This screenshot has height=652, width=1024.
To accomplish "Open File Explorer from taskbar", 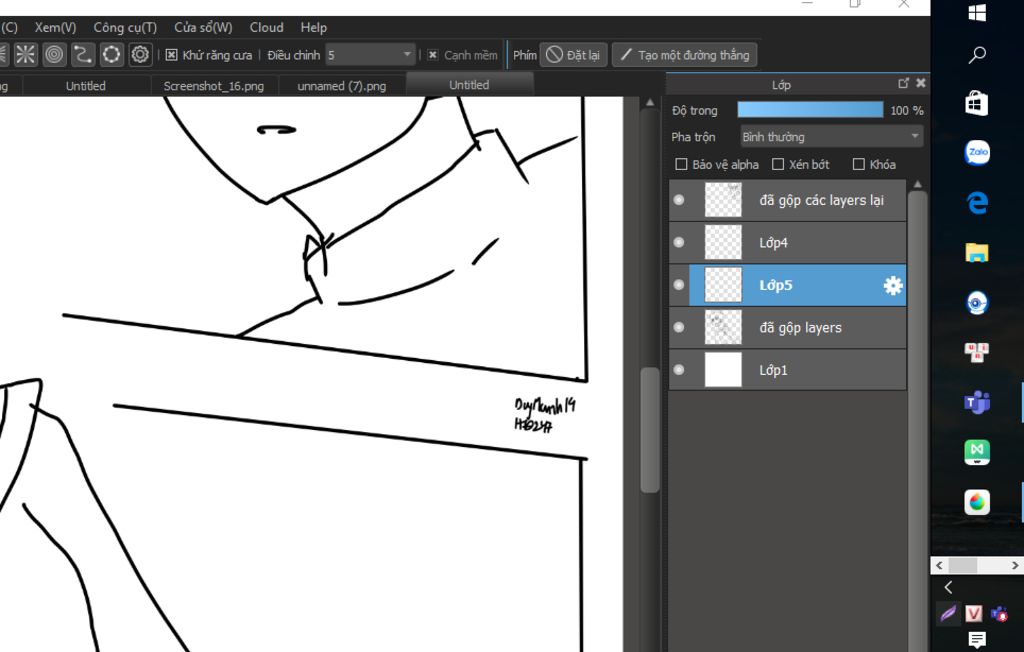I will pos(977,253).
